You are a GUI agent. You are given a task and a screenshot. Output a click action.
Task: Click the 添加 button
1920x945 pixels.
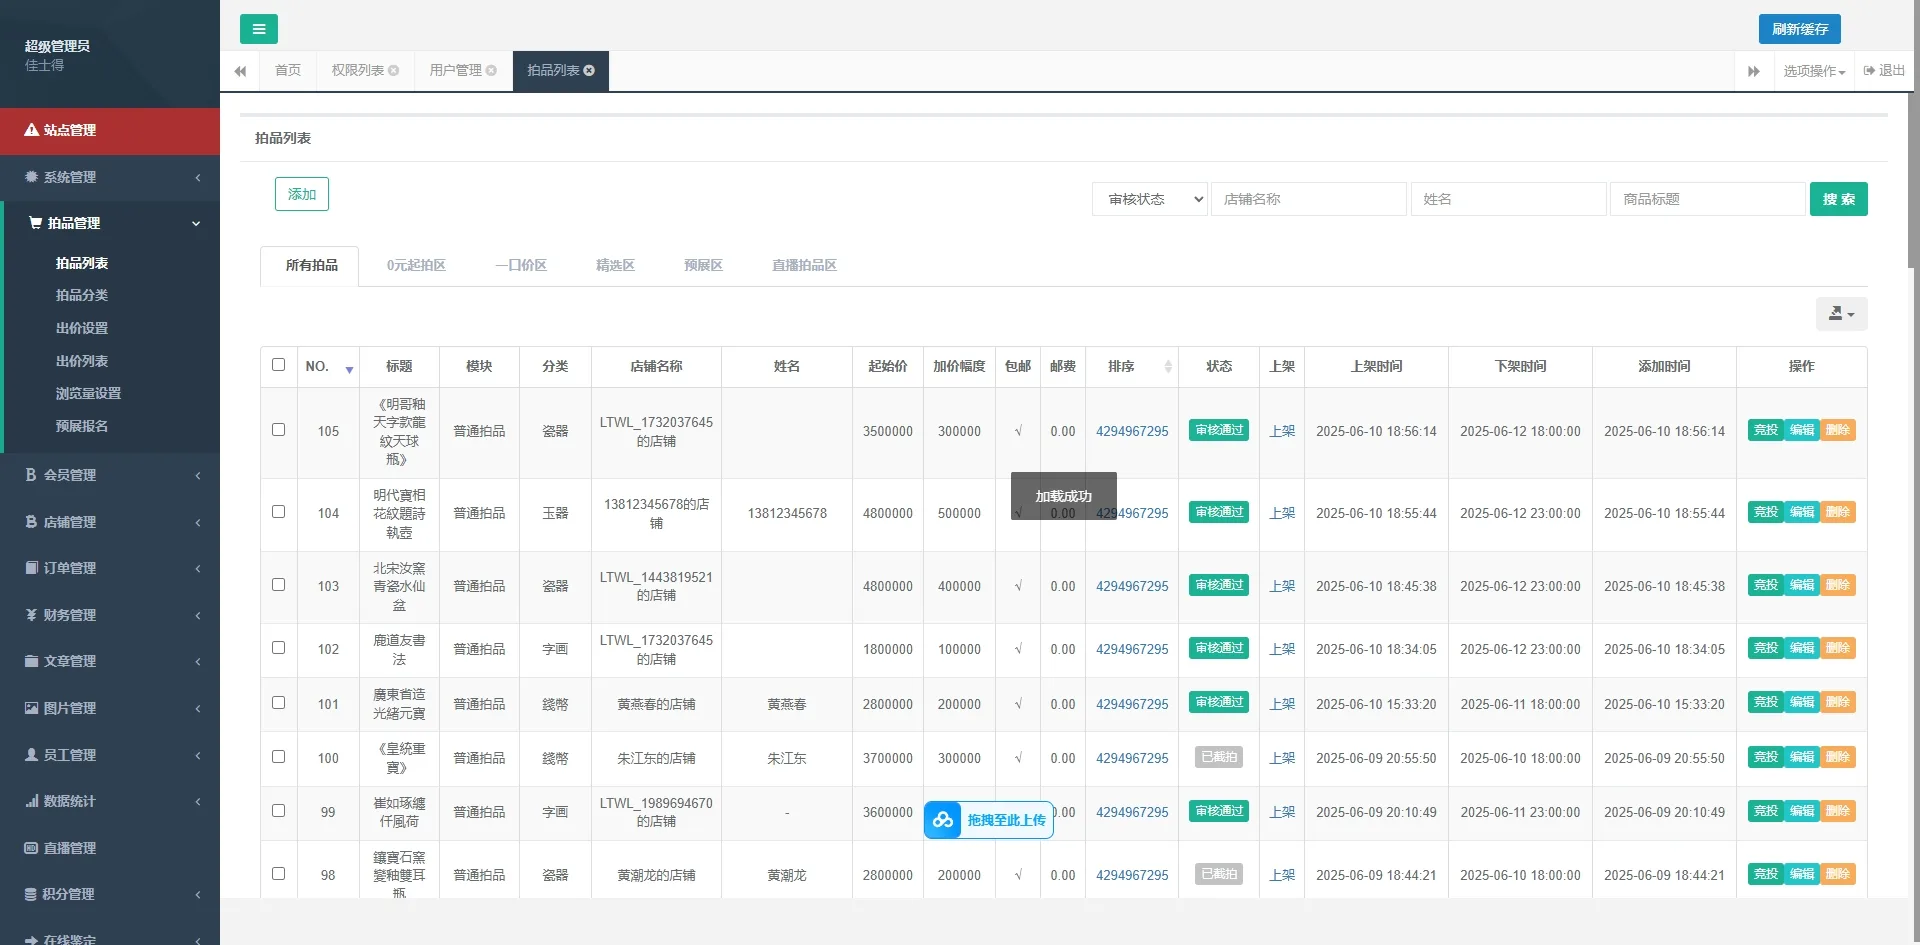301,194
